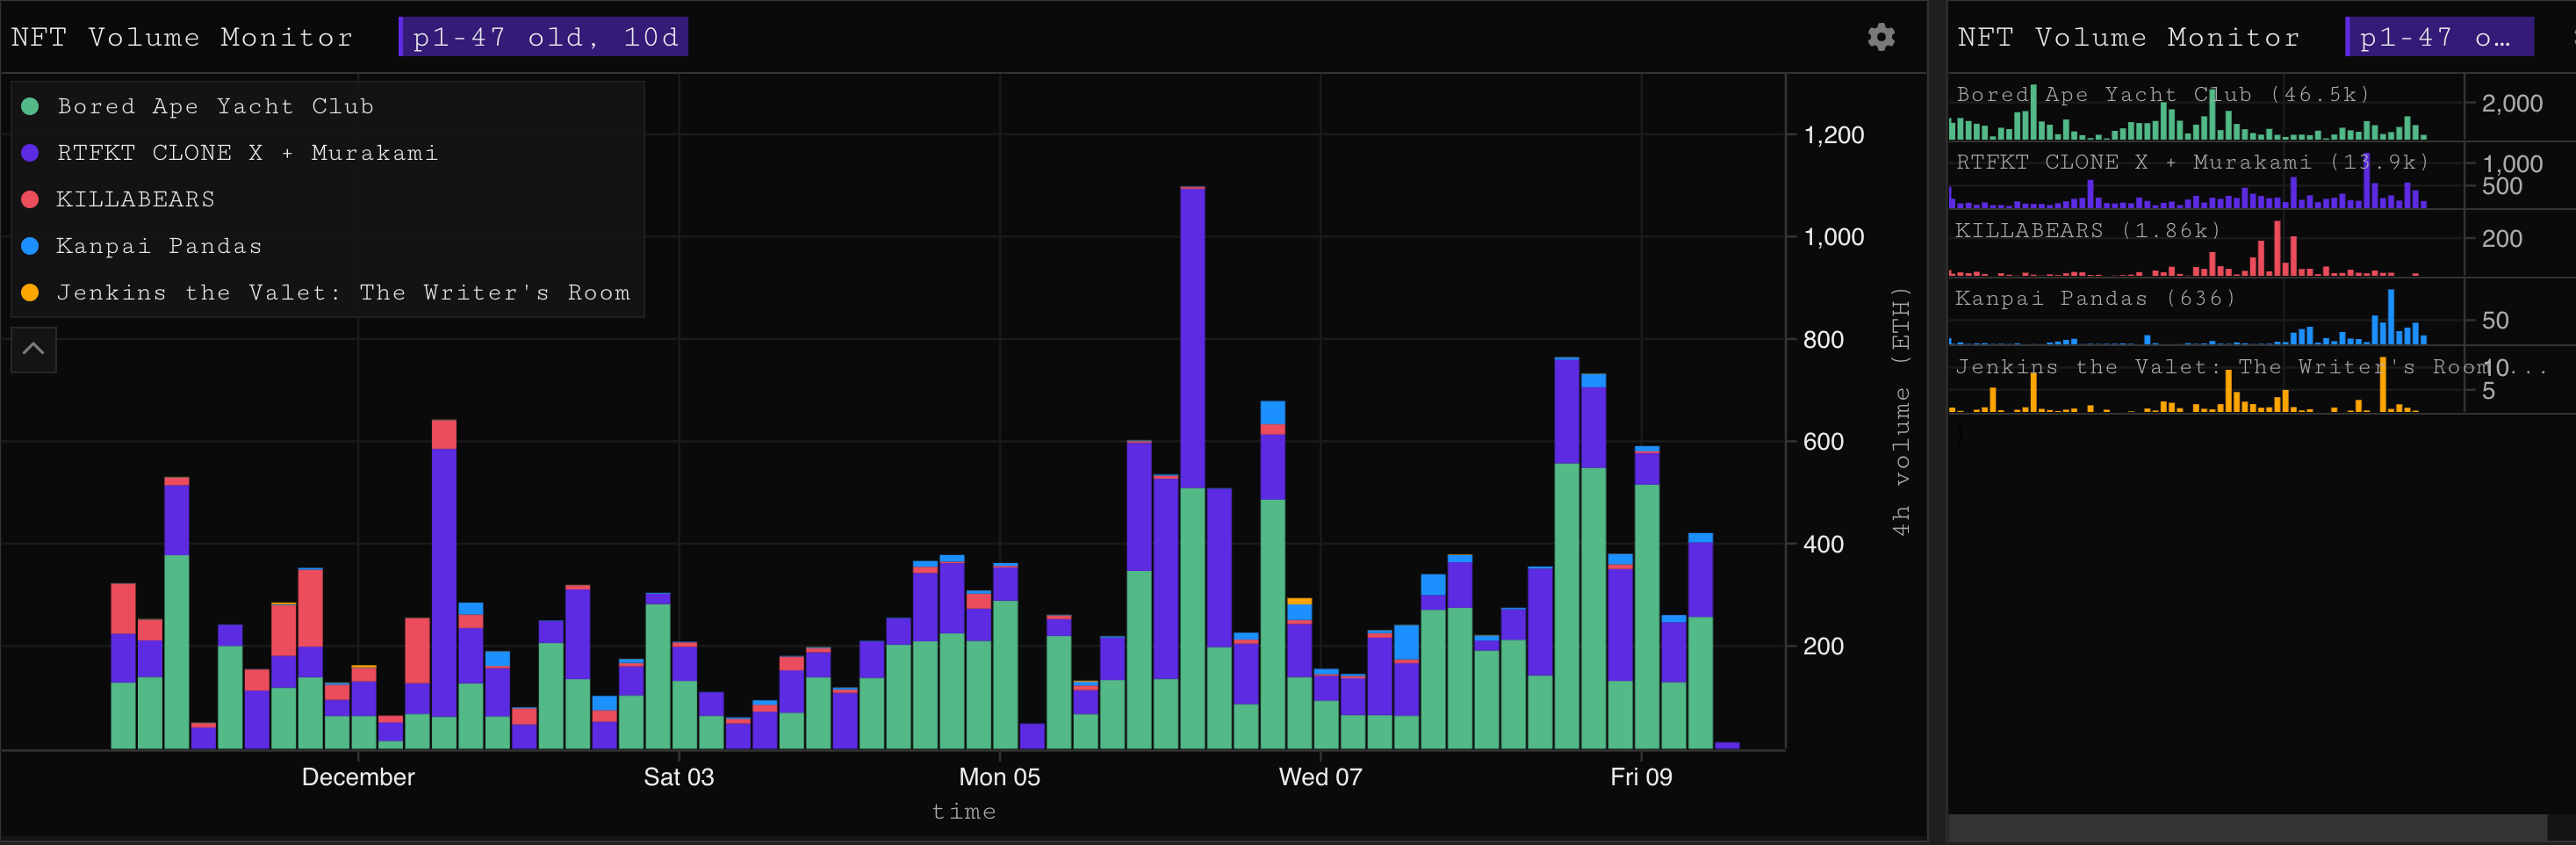Image resolution: width=2576 pixels, height=845 pixels.
Task: Click purple RTFKT legend color dot
Action: 30,153
